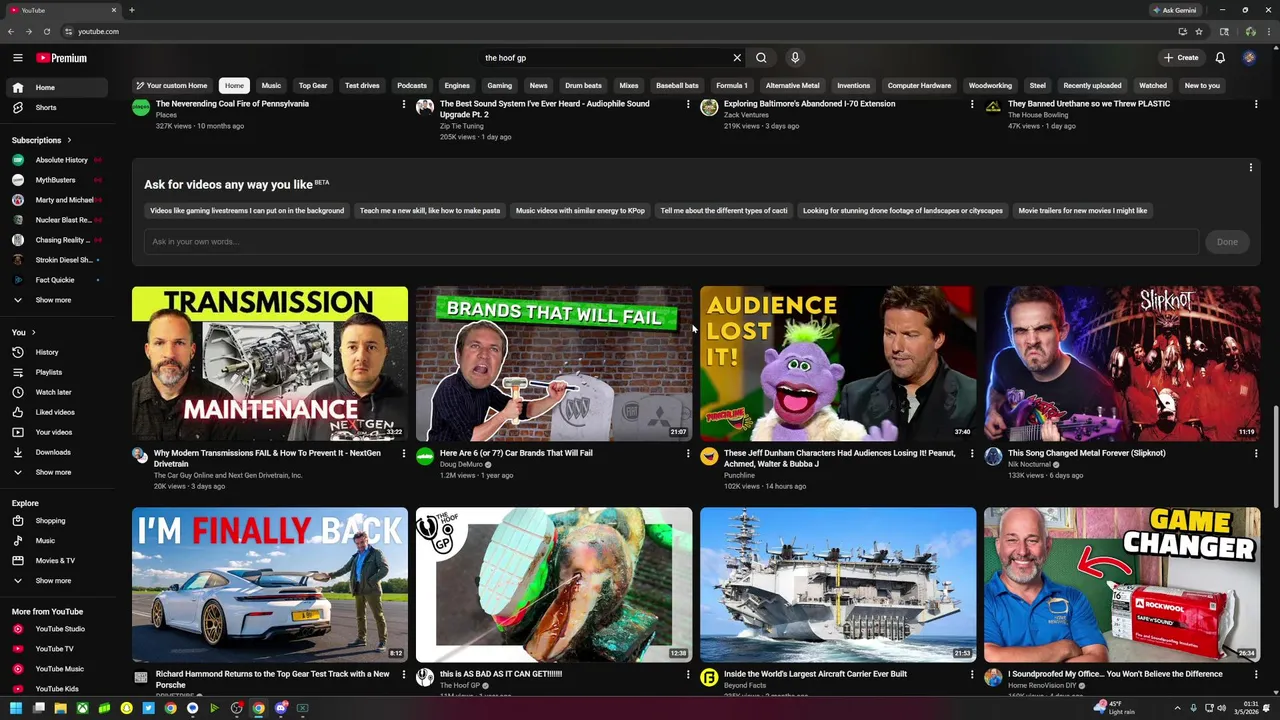
Task: Open the hamburger guide menu
Action: (17, 58)
